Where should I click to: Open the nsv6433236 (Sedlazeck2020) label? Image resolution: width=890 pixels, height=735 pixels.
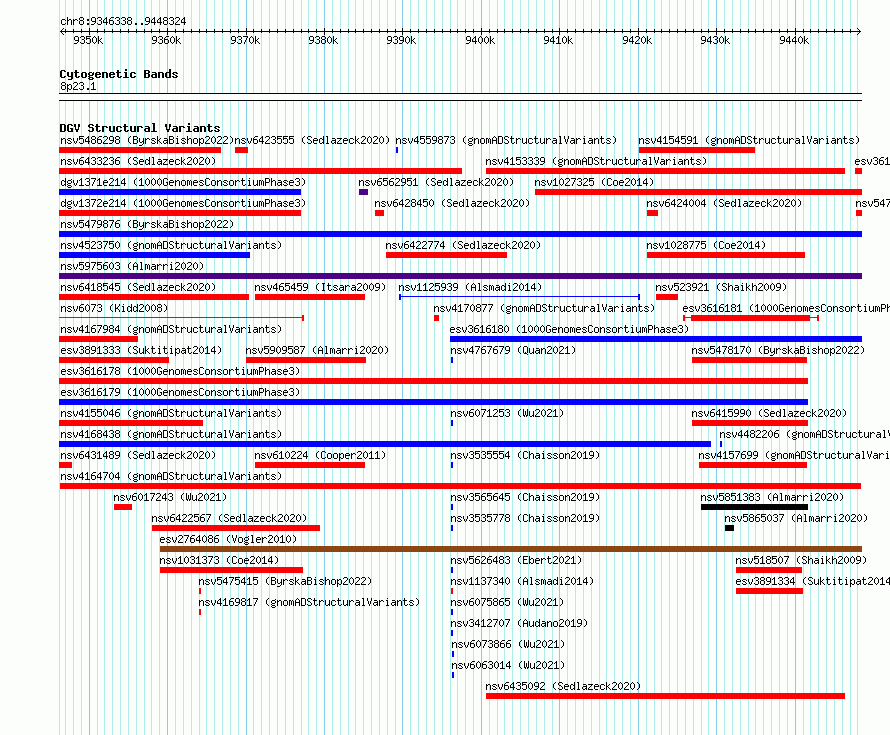[138, 161]
